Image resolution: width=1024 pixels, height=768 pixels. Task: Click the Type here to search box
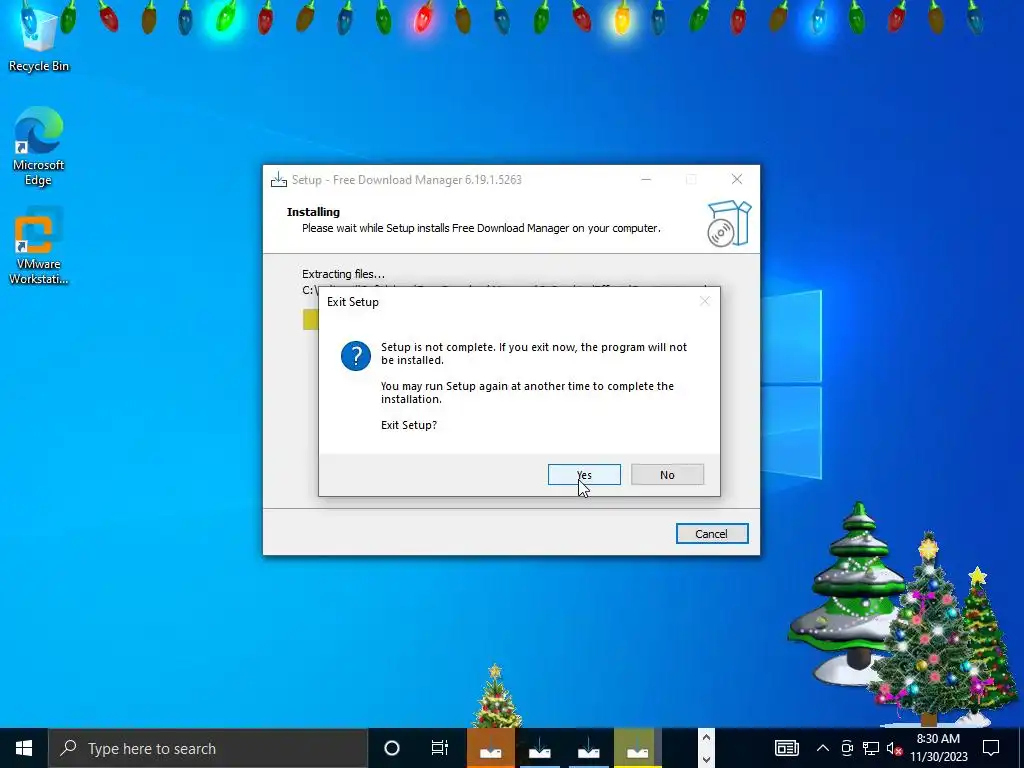208,748
